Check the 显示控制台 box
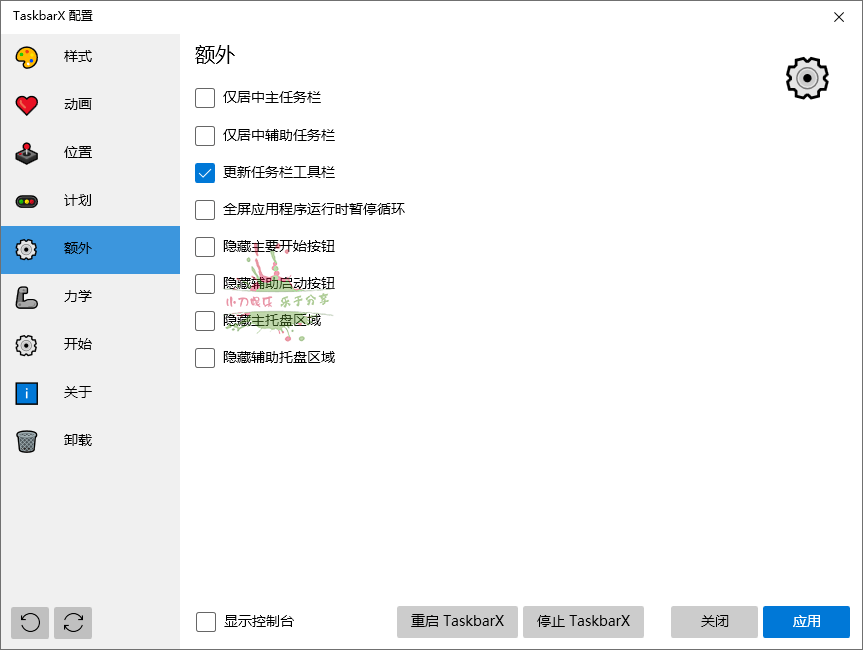 point(206,622)
